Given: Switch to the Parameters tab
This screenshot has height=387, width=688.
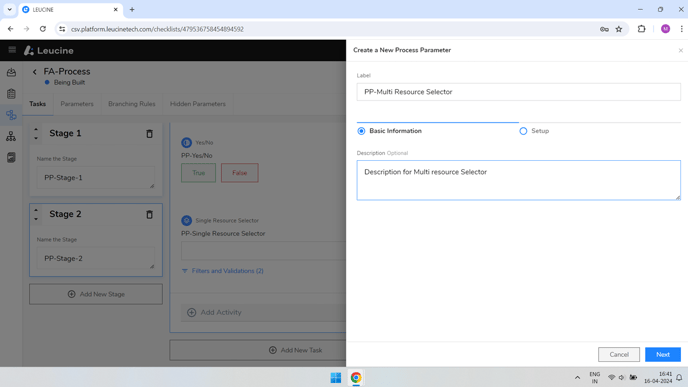Looking at the screenshot, I should coord(77,104).
